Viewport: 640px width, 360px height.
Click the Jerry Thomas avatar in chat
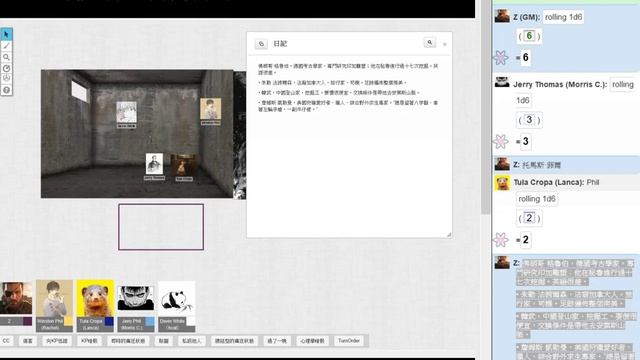[x=502, y=82]
